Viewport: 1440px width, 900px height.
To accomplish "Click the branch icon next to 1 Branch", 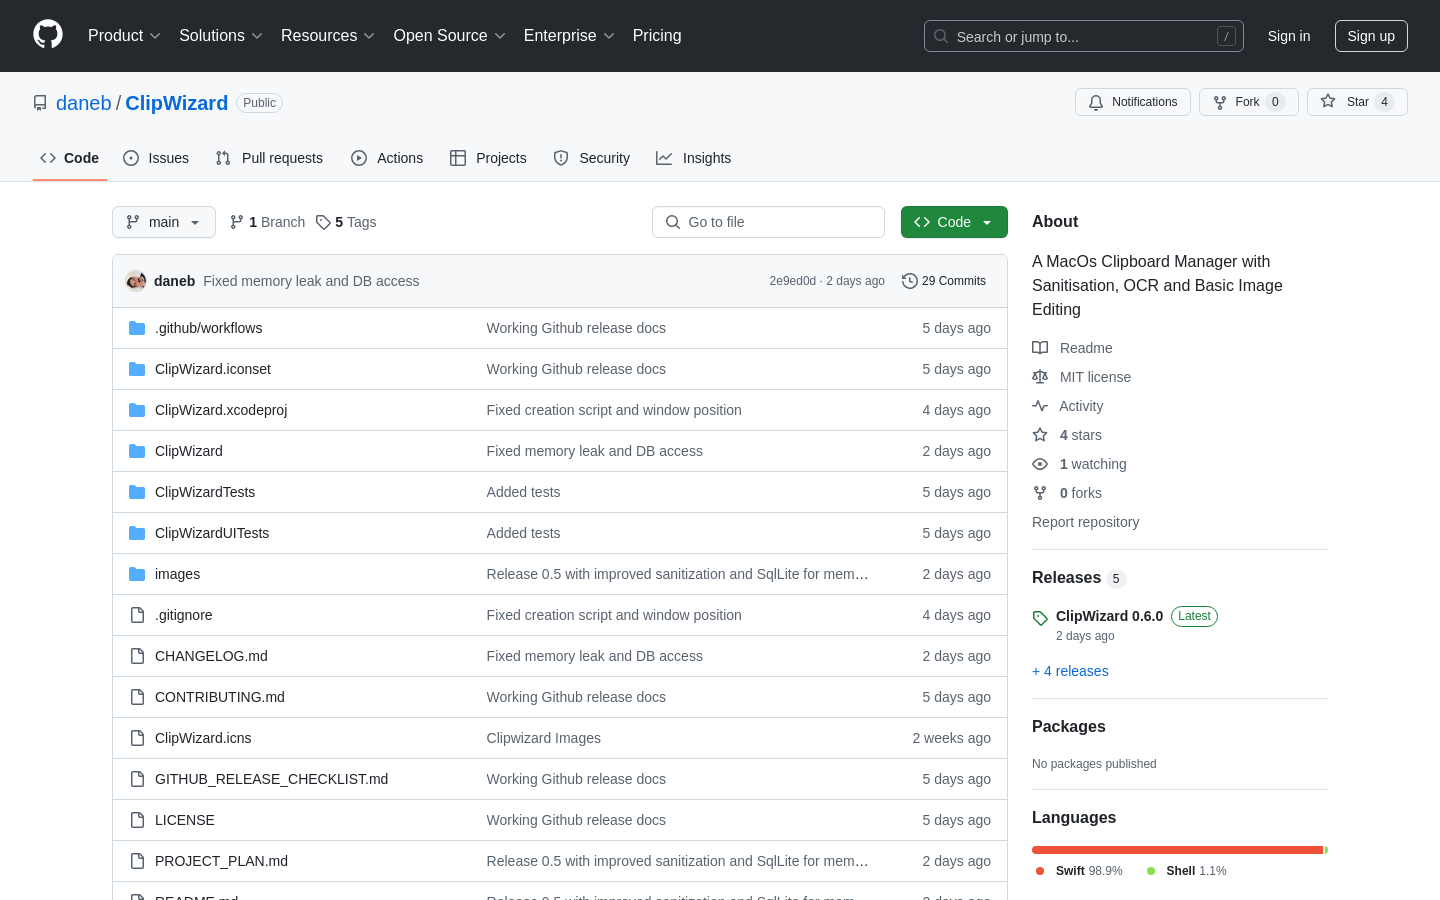I will click(x=237, y=222).
